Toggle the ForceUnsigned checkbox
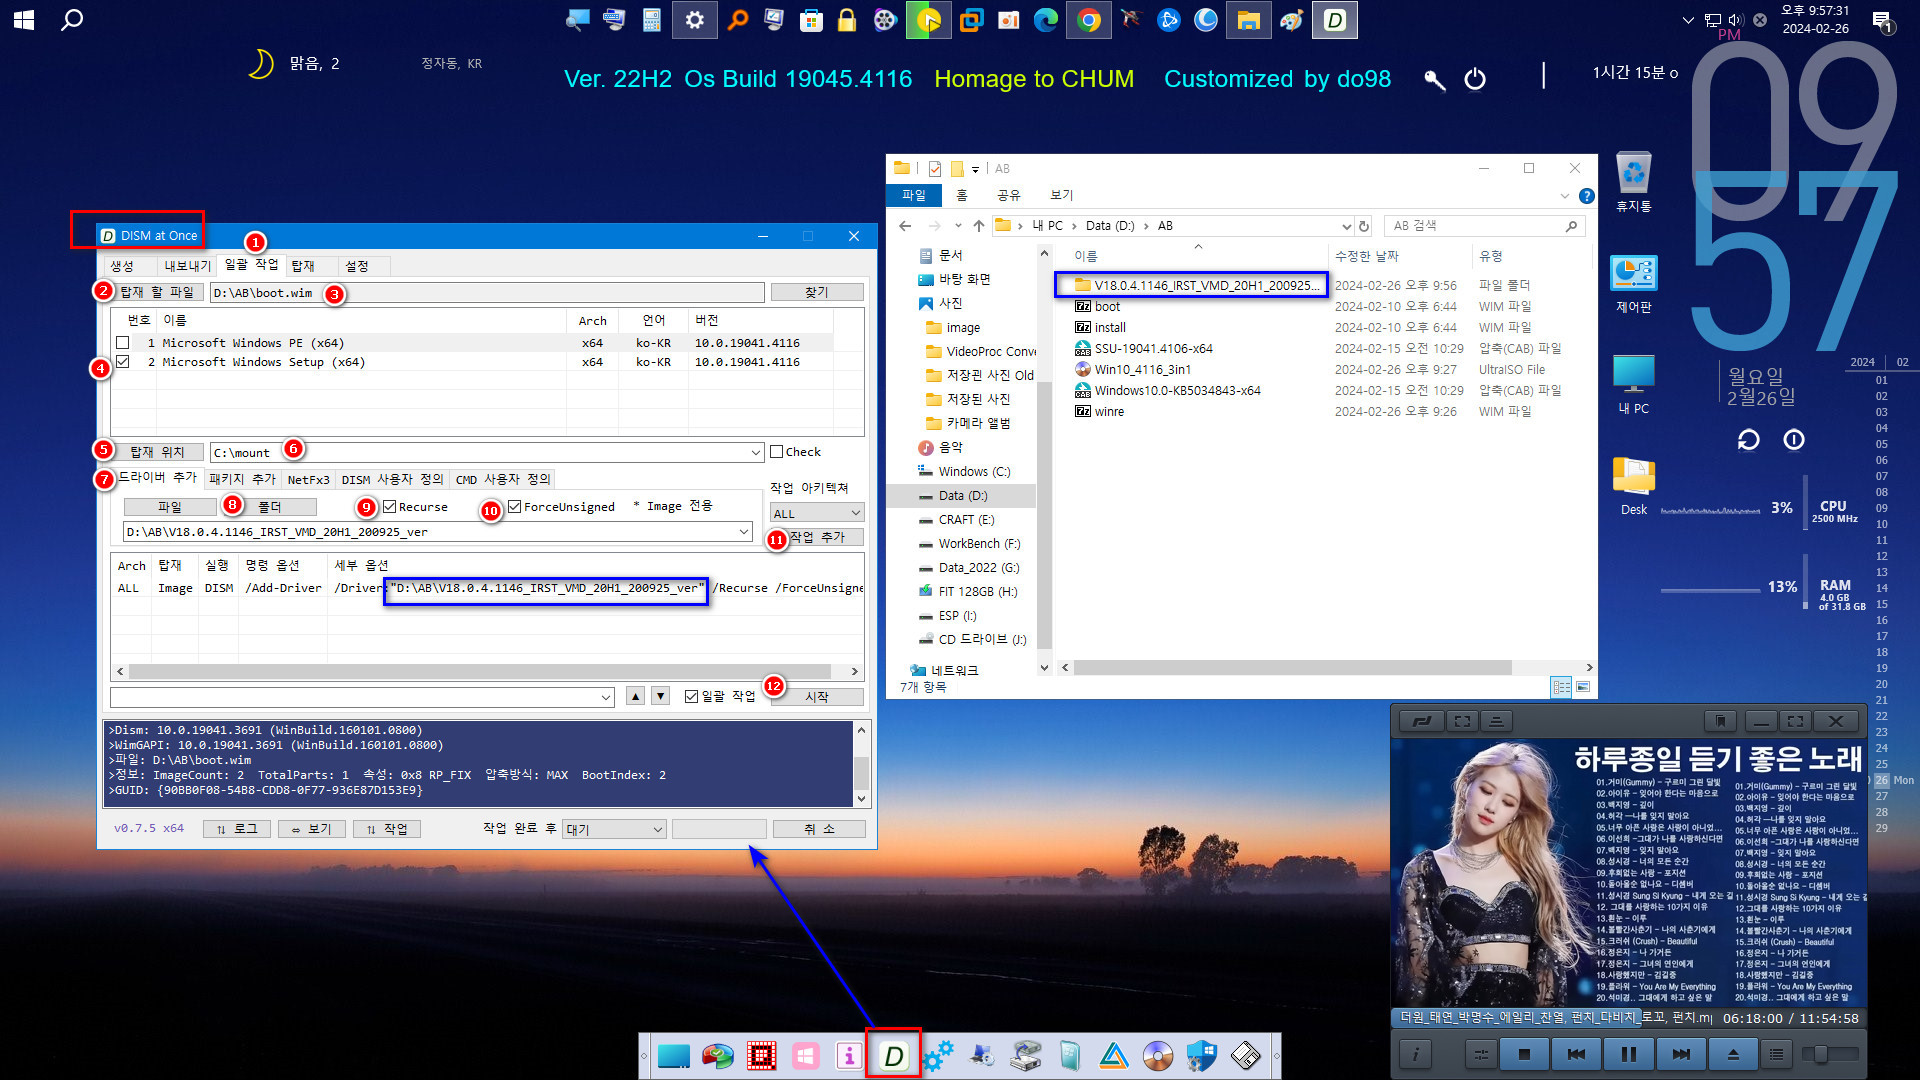The height and width of the screenshot is (1080, 1920). [515, 507]
